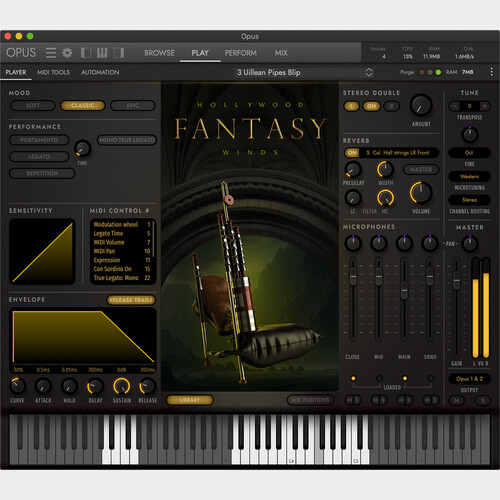Click the envelope Sustain knob
Image resolution: width=500 pixels, height=500 pixels.
point(122,386)
